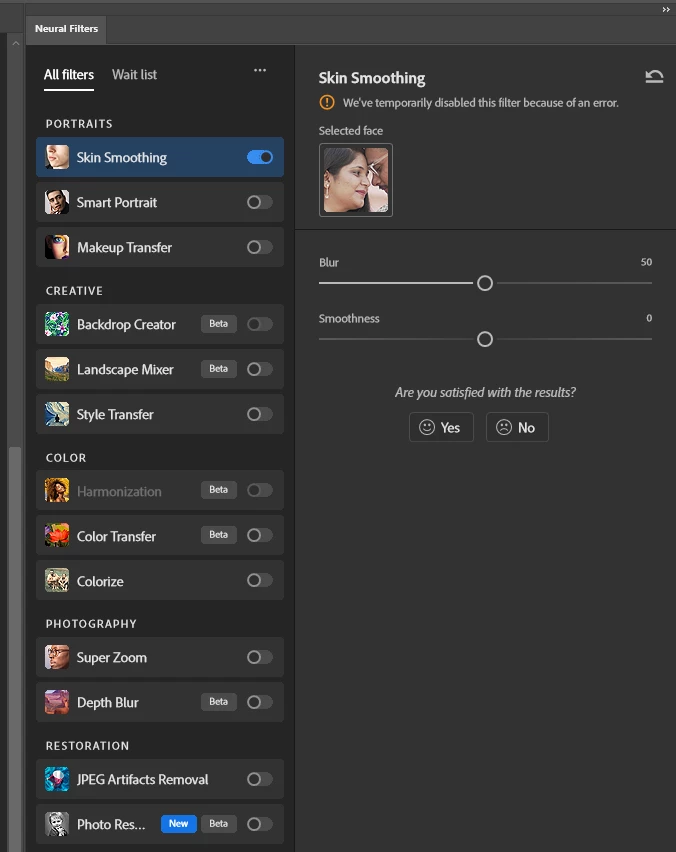The width and height of the screenshot is (676, 852).
Task: Click the Smart Portrait filter thumbnail icon
Action: (57, 202)
